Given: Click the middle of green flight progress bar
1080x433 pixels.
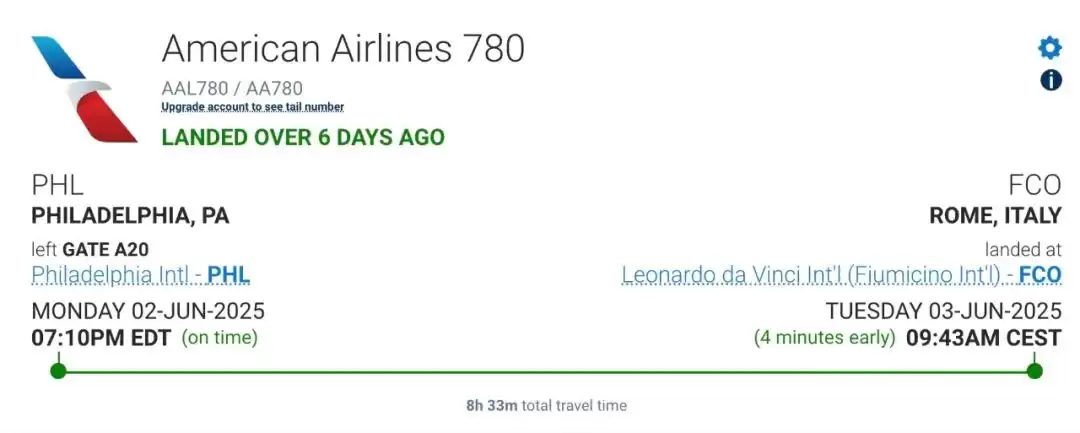Looking at the screenshot, I should pos(546,372).
